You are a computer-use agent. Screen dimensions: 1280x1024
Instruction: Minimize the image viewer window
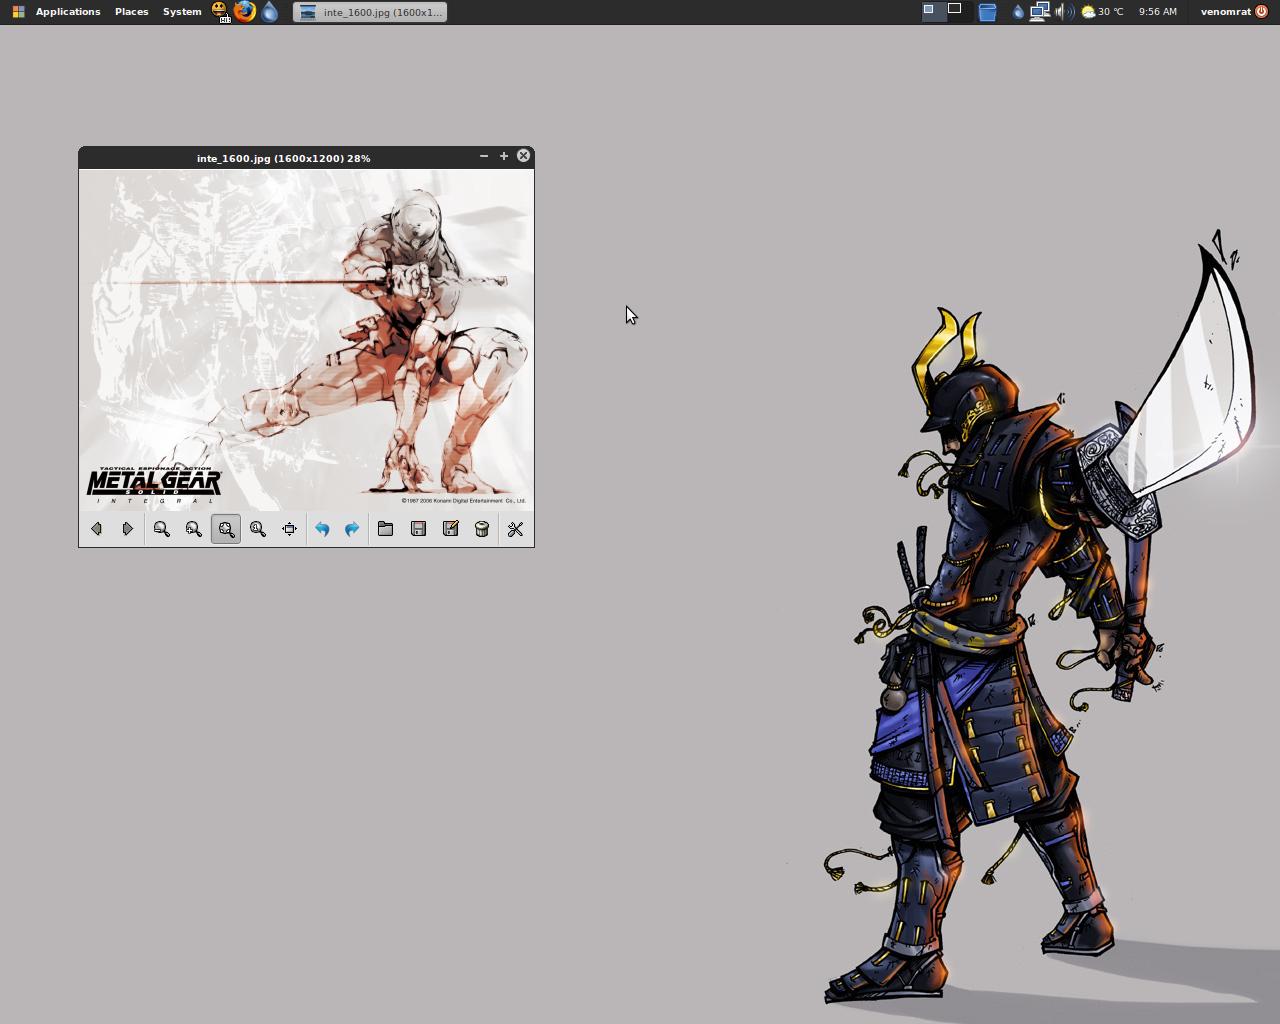click(x=484, y=156)
